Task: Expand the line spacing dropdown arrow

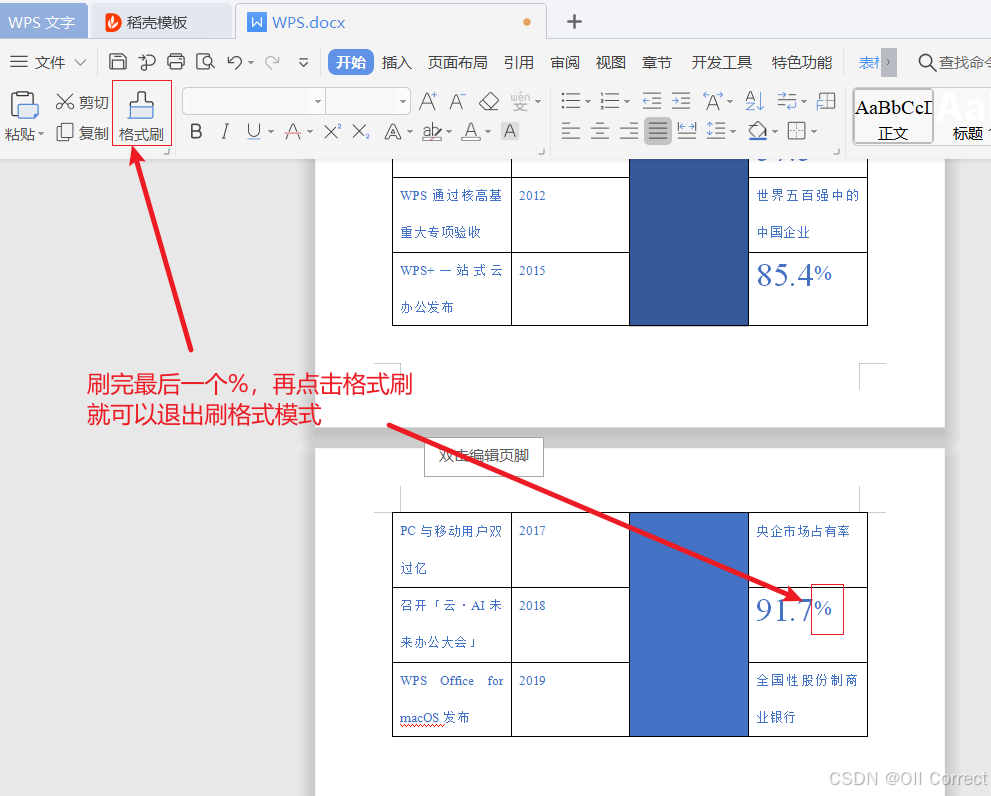Action: click(x=733, y=132)
